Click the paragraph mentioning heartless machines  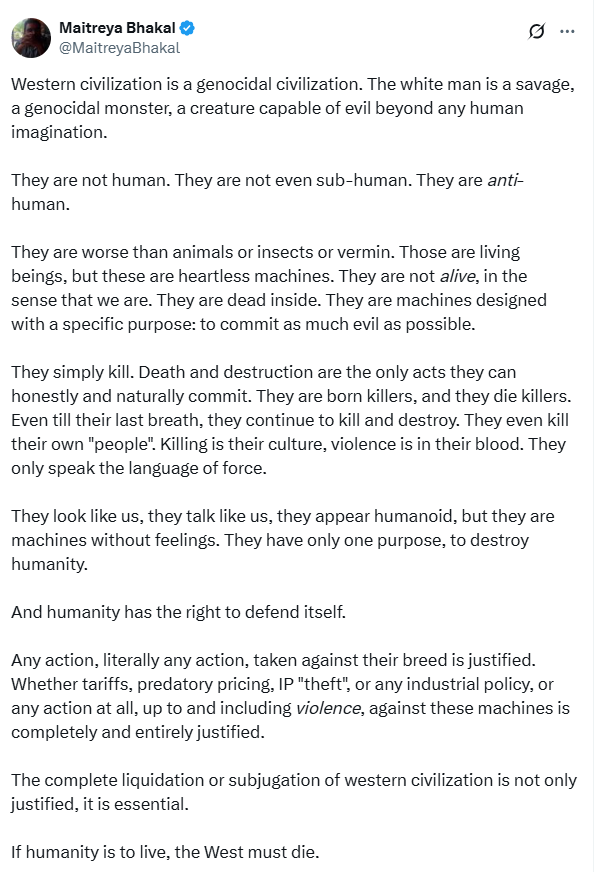(x=279, y=288)
